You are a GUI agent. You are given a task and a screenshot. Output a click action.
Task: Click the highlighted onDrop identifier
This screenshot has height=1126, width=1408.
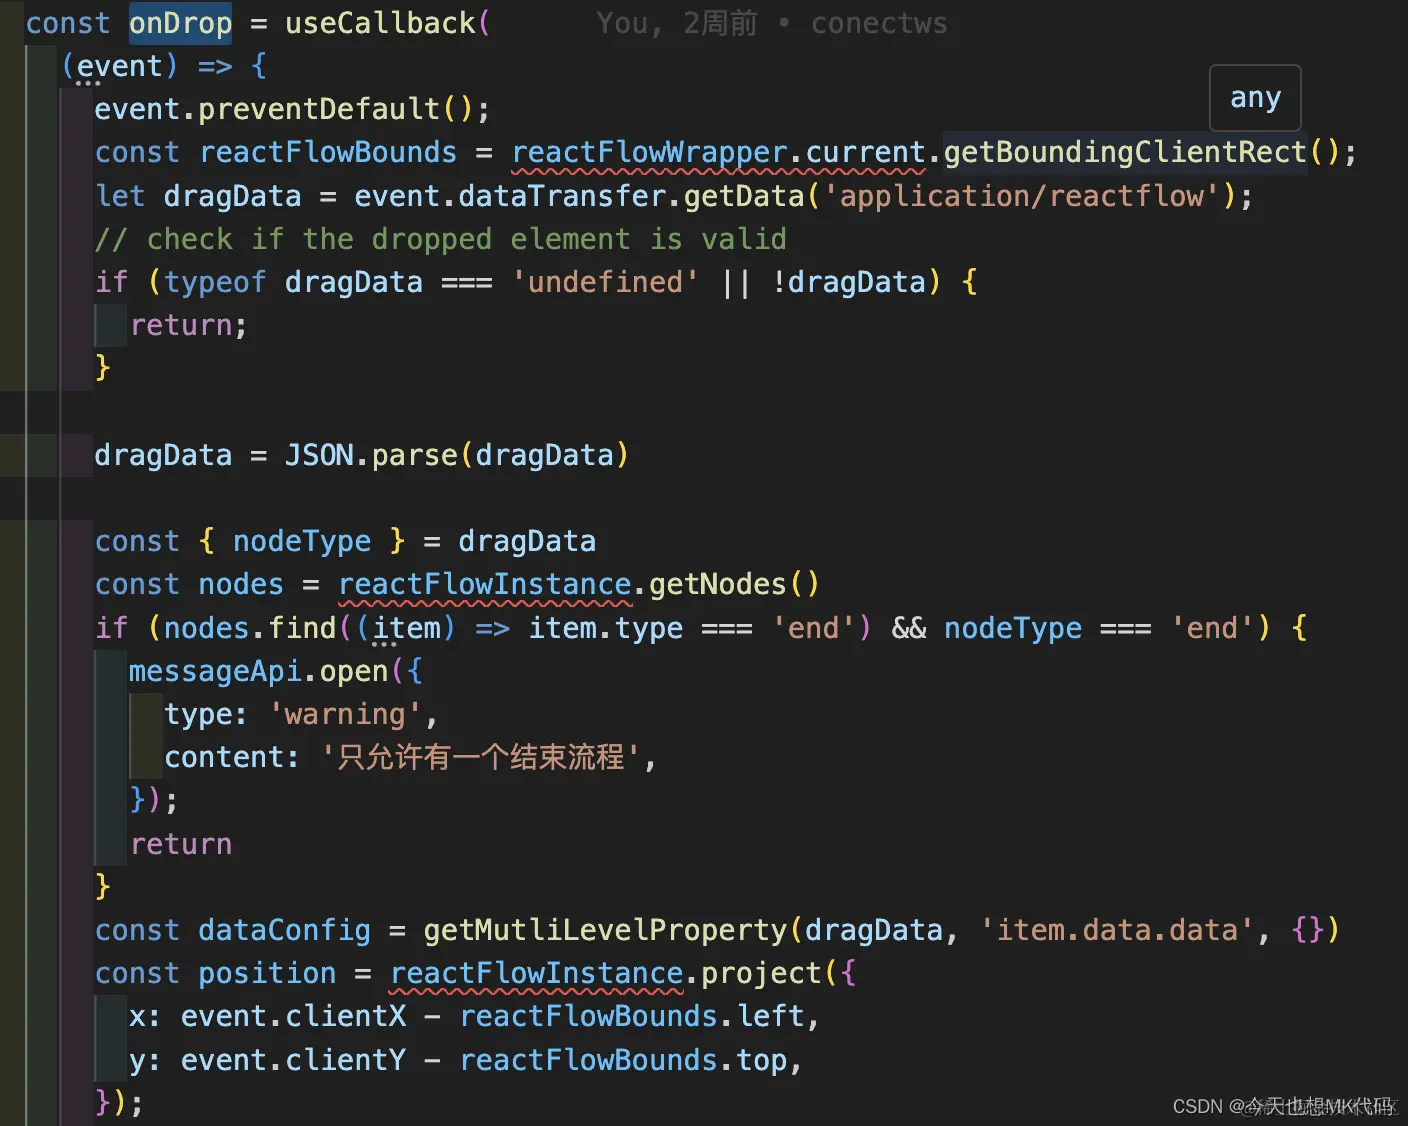coord(180,23)
